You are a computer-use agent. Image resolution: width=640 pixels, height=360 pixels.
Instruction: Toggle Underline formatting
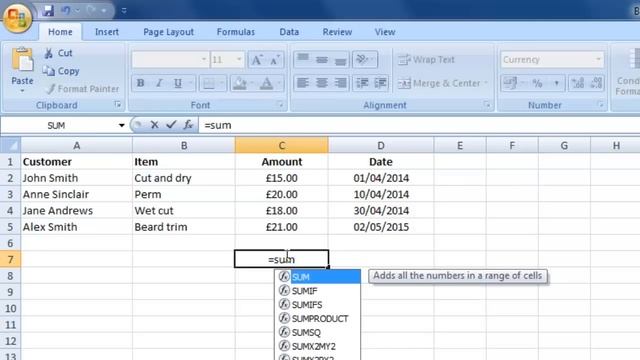[x=178, y=83]
